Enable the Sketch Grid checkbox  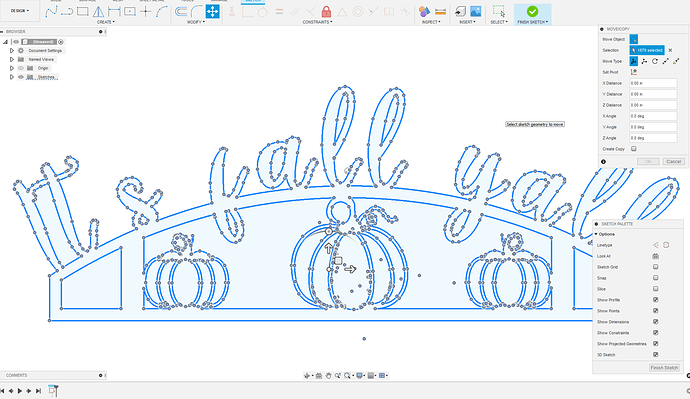pos(655,267)
